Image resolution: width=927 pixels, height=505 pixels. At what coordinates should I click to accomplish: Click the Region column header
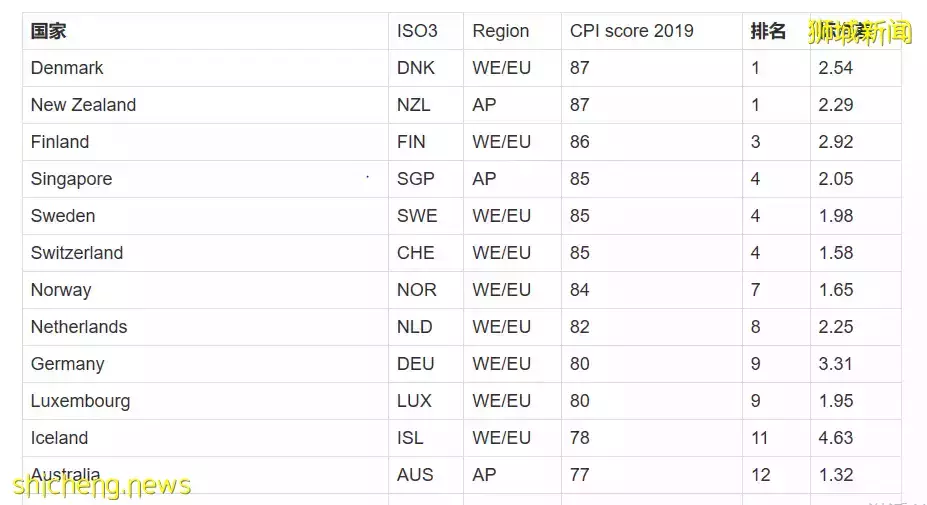pos(500,31)
